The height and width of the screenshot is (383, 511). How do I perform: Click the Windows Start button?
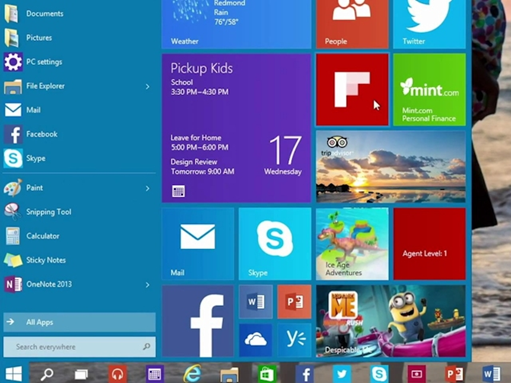pyautogui.click(x=14, y=373)
